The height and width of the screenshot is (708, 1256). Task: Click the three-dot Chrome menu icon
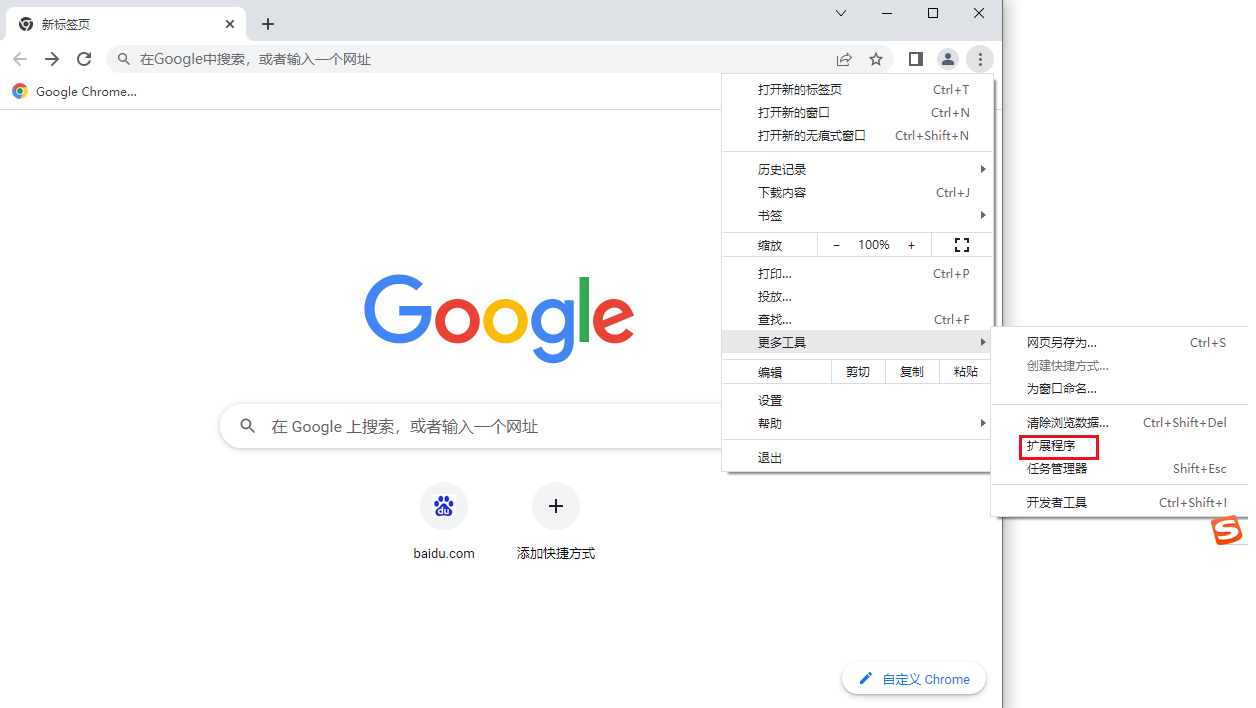[980, 59]
